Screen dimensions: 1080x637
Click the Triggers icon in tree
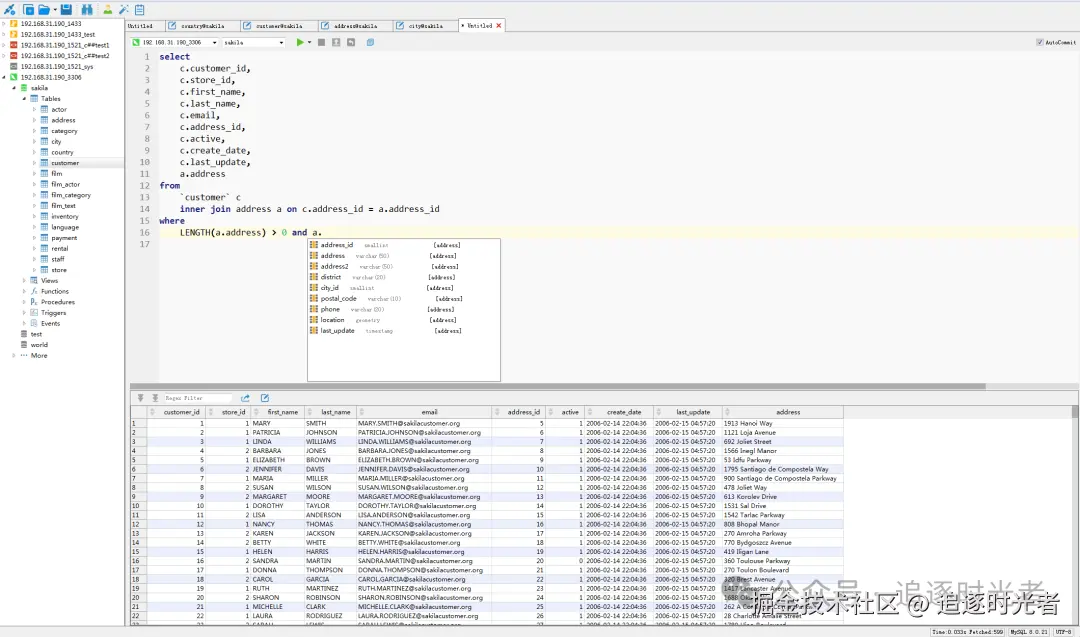click(x=34, y=313)
